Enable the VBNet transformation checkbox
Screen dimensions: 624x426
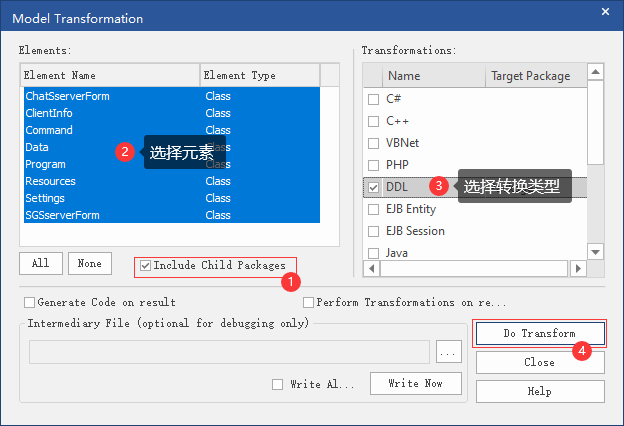(373, 143)
